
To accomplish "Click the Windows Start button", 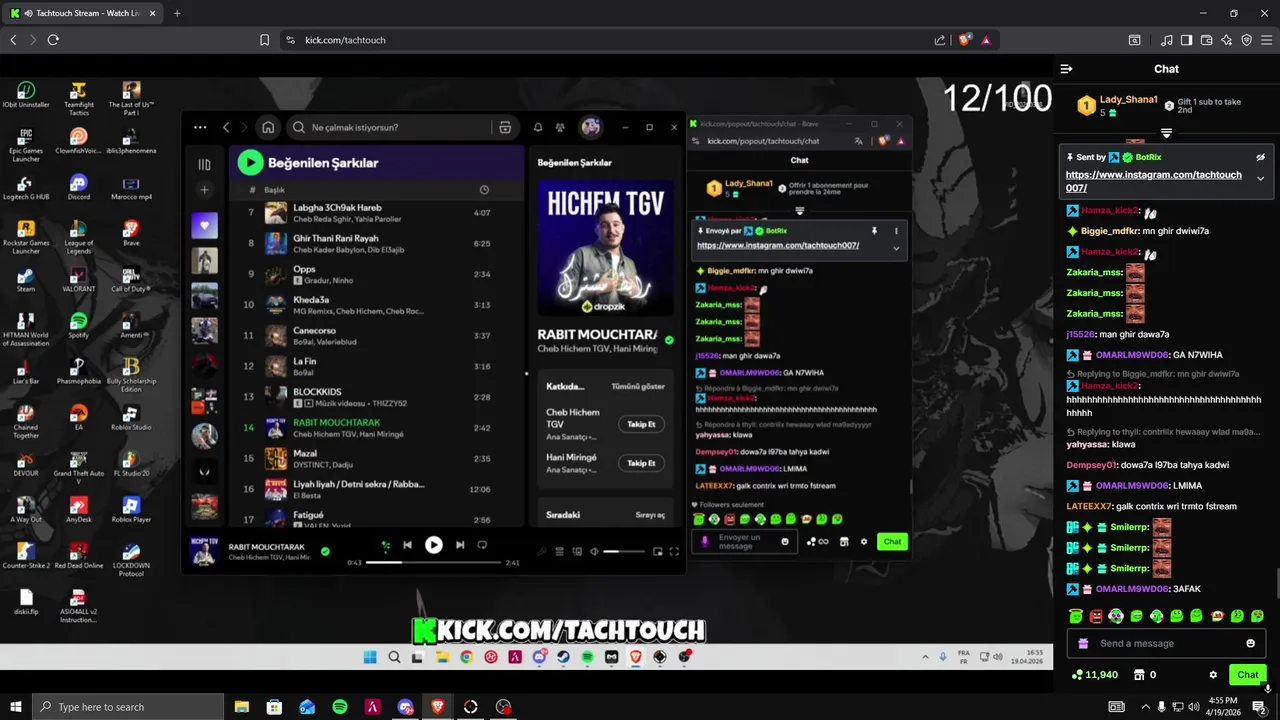I will [15, 707].
